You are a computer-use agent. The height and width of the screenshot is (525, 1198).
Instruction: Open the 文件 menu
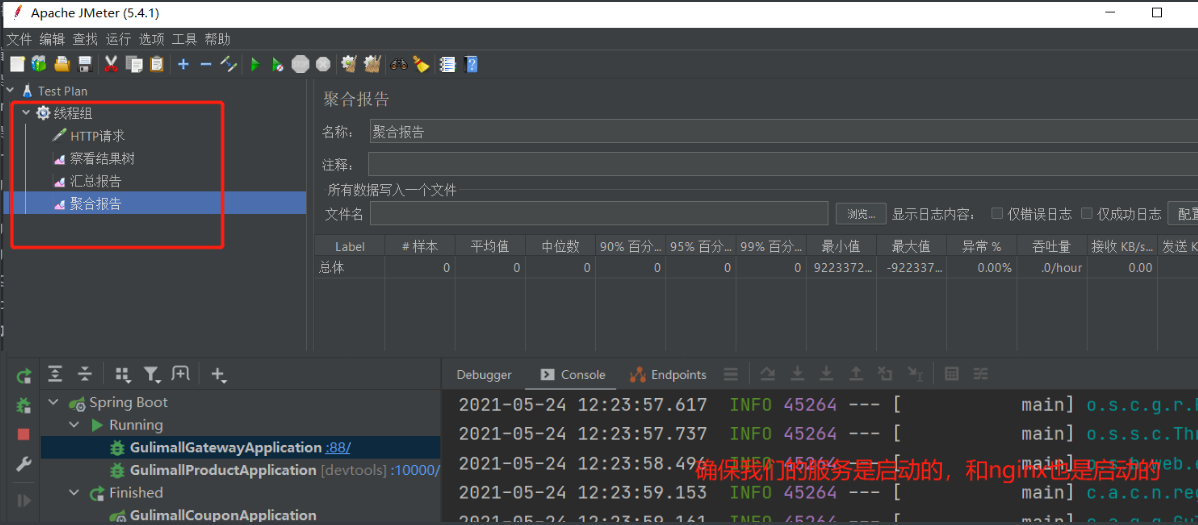19,39
